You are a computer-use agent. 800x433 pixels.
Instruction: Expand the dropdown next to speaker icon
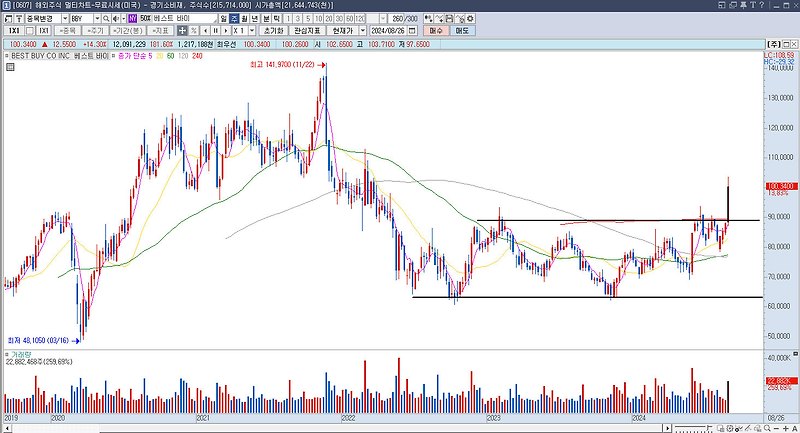click(x=123, y=18)
